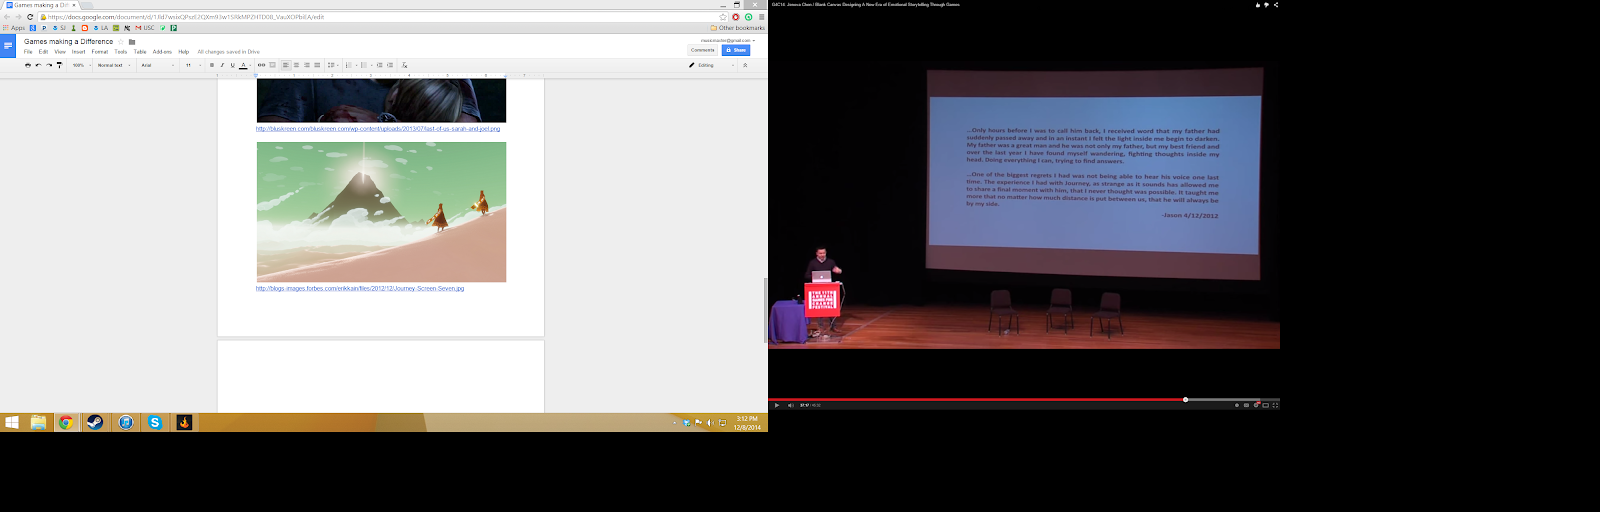Insert a comment using toolbar icon
The height and width of the screenshot is (512, 1600).
(273, 65)
